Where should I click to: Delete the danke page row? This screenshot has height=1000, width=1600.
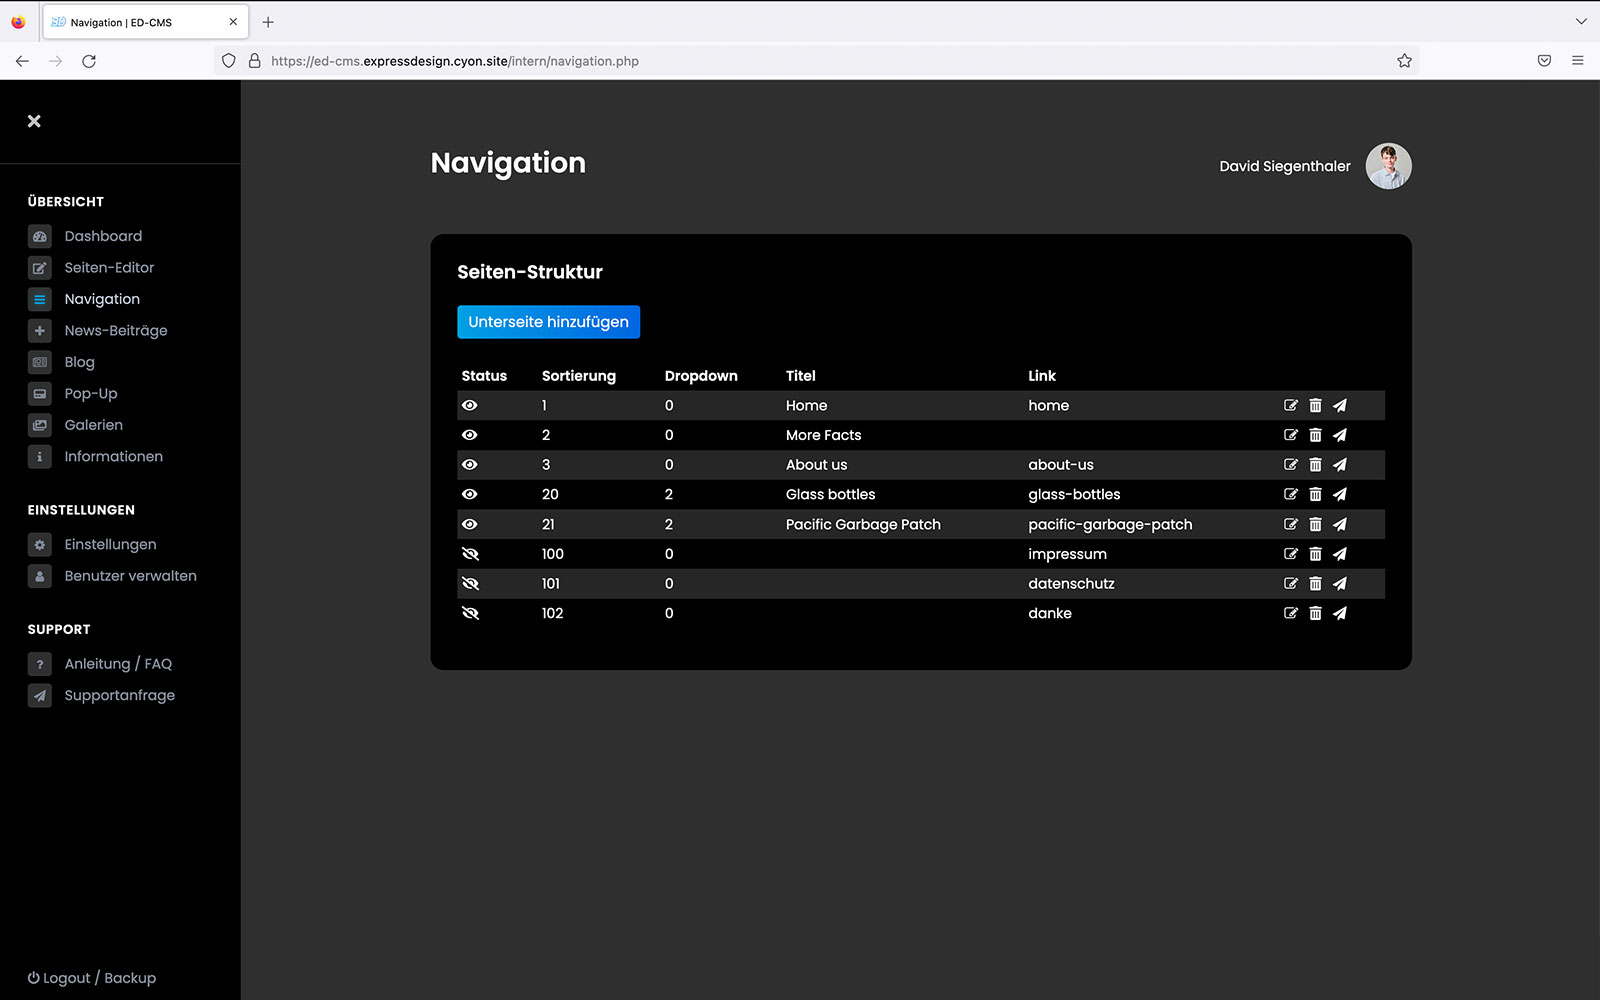pyautogui.click(x=1315, y=613)
